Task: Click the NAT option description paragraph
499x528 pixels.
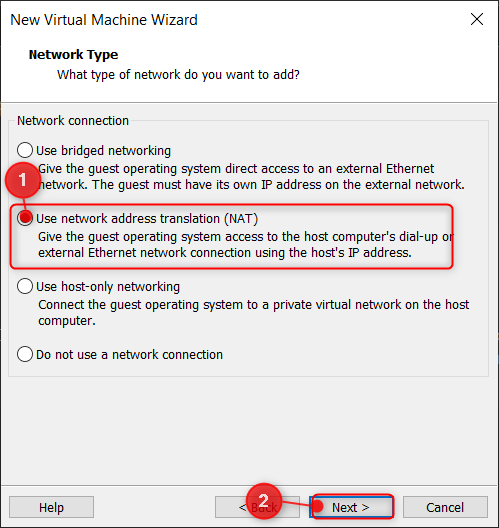Action: (246, 244)
